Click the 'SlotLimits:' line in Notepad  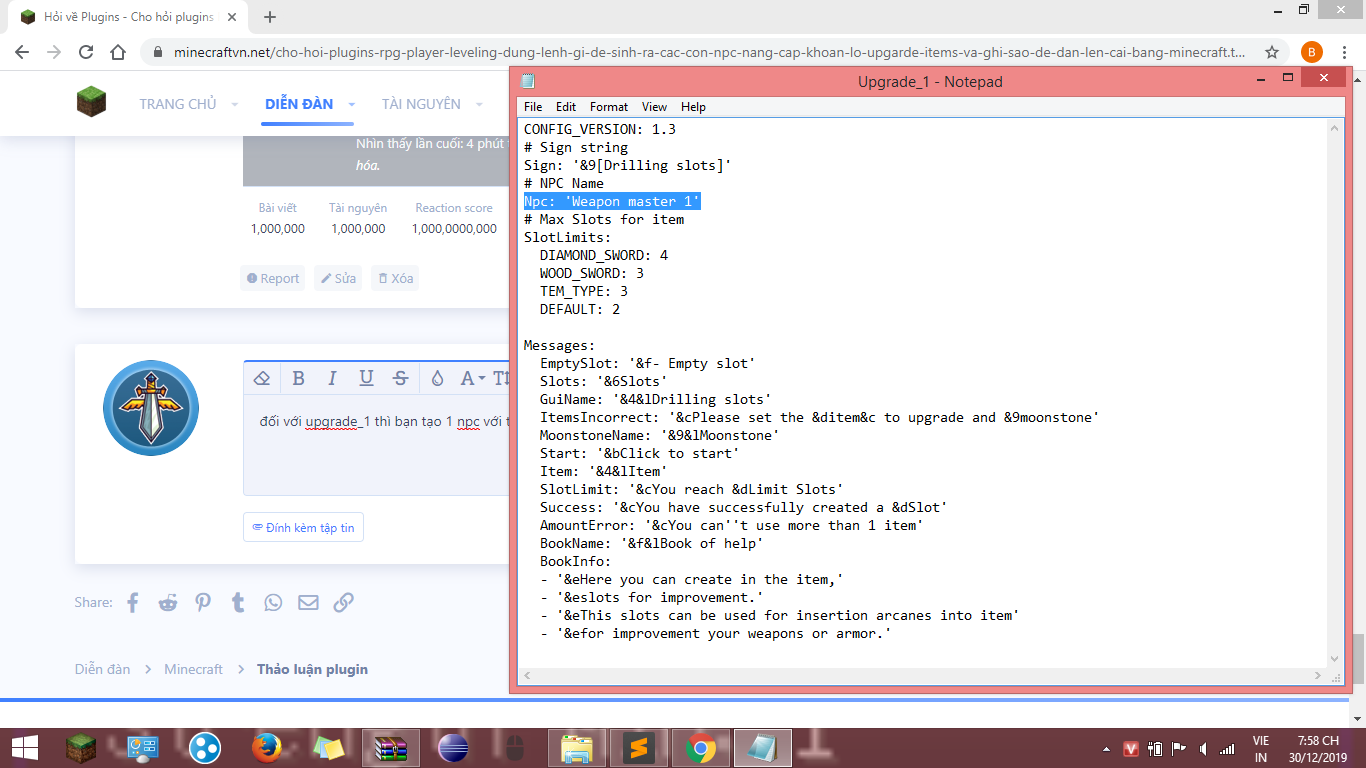click(568, 237)
